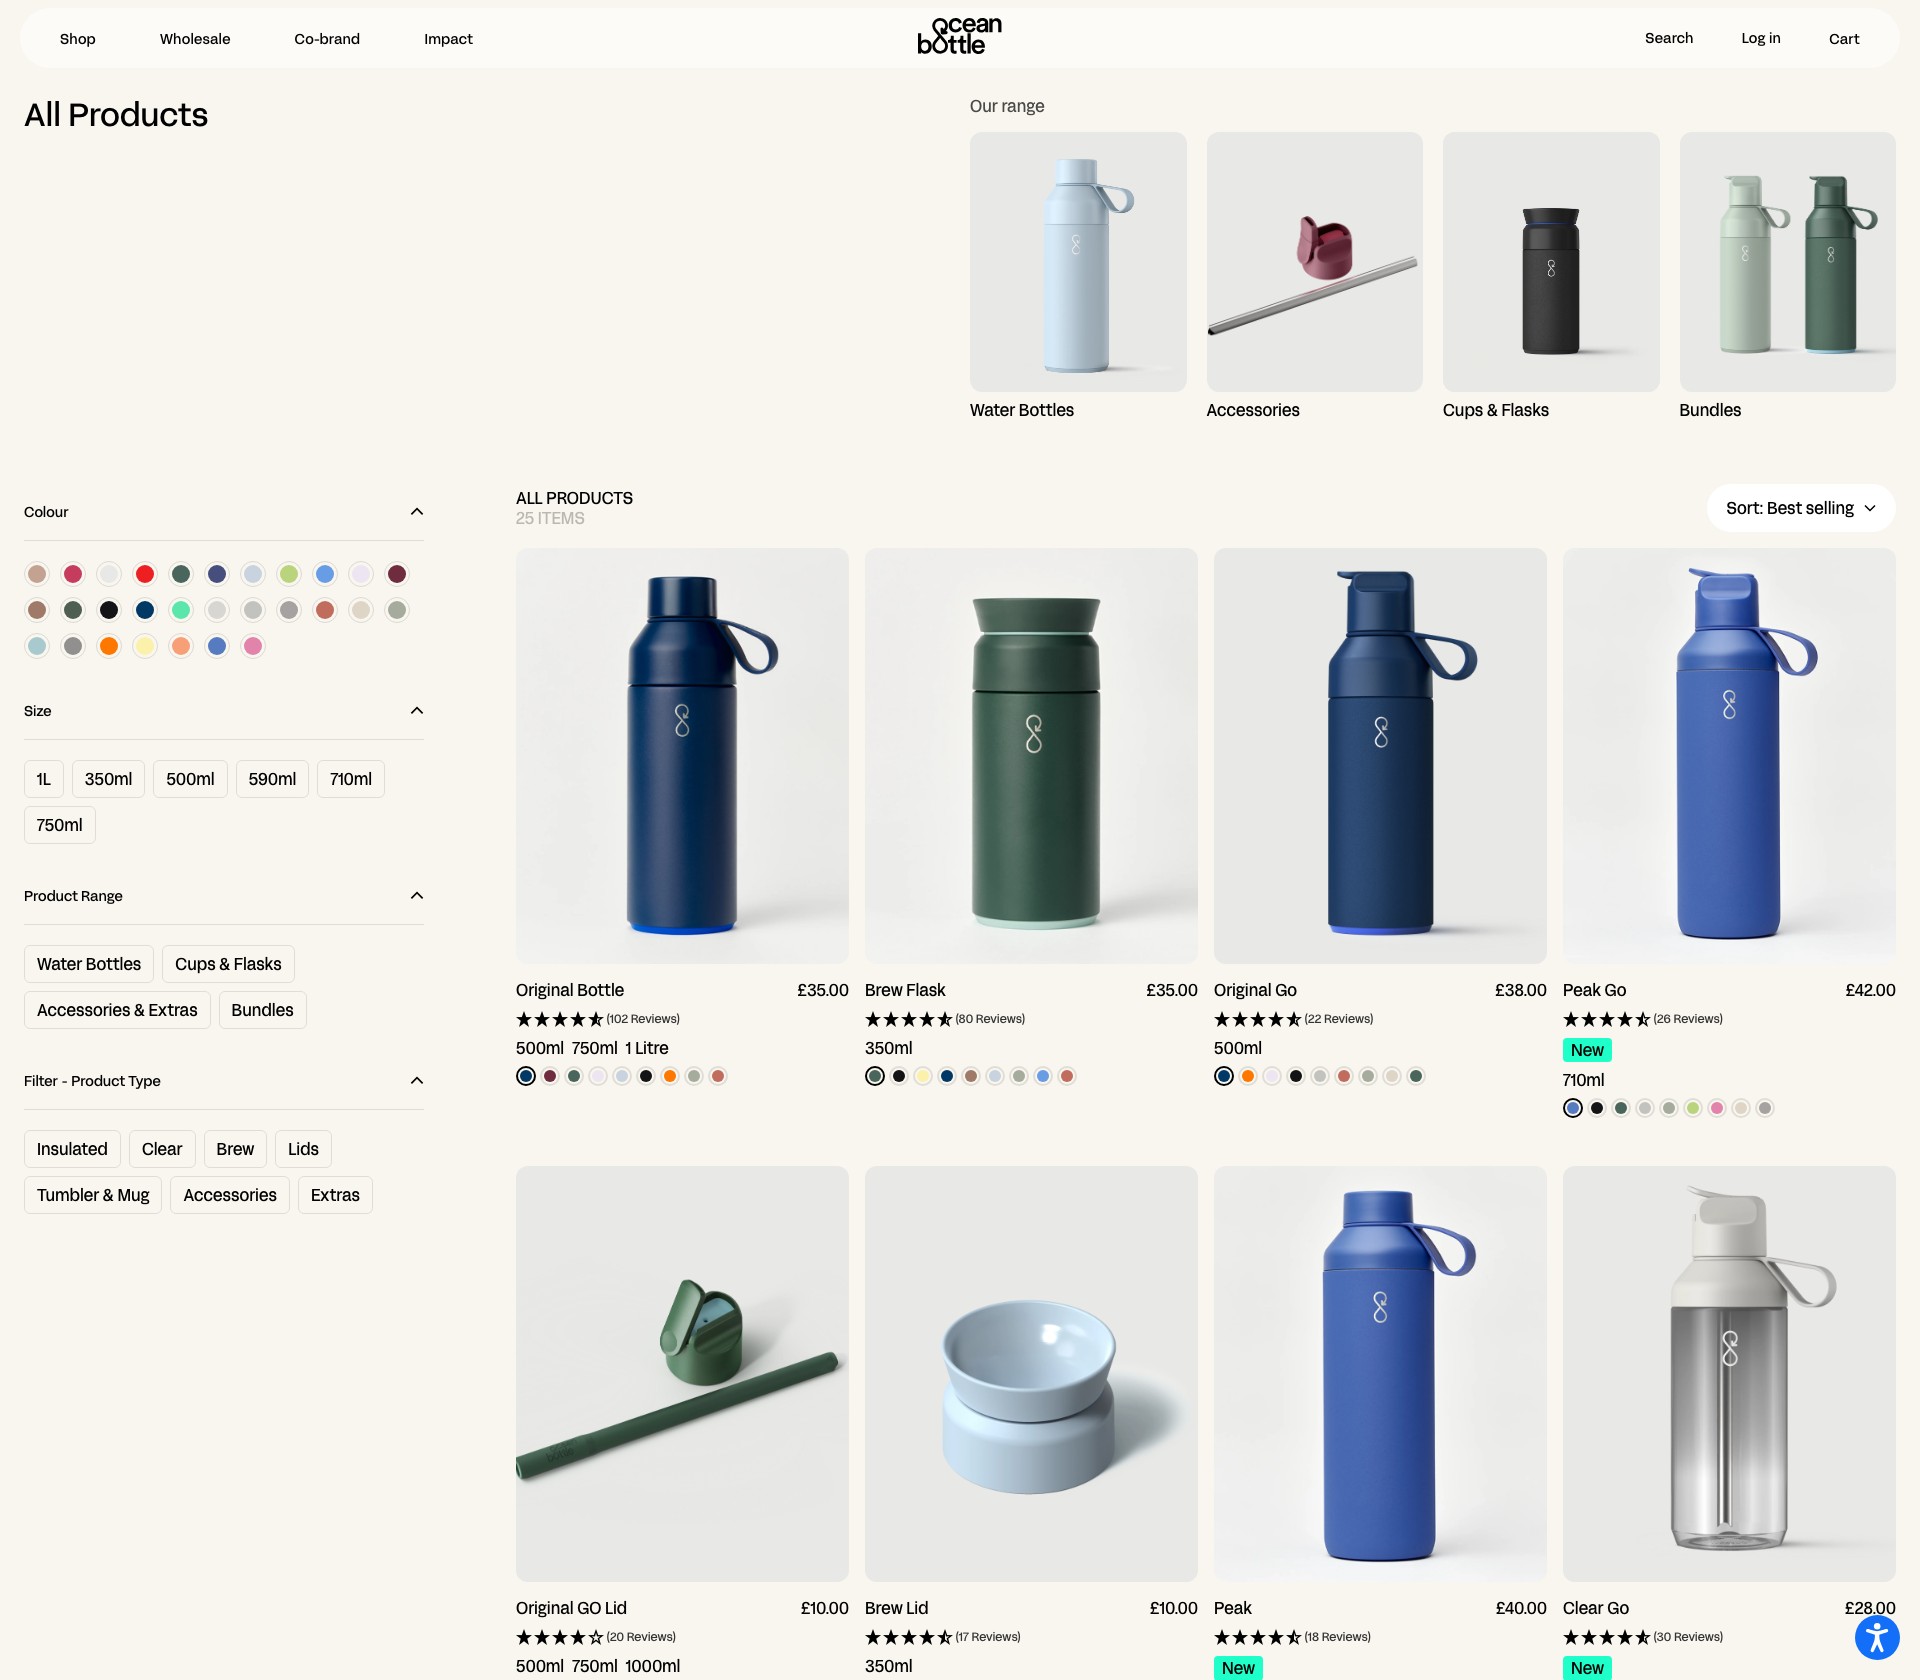Open the Accessories range thumbnail
The image size is (1920, 1680).
click(1314, 262)
